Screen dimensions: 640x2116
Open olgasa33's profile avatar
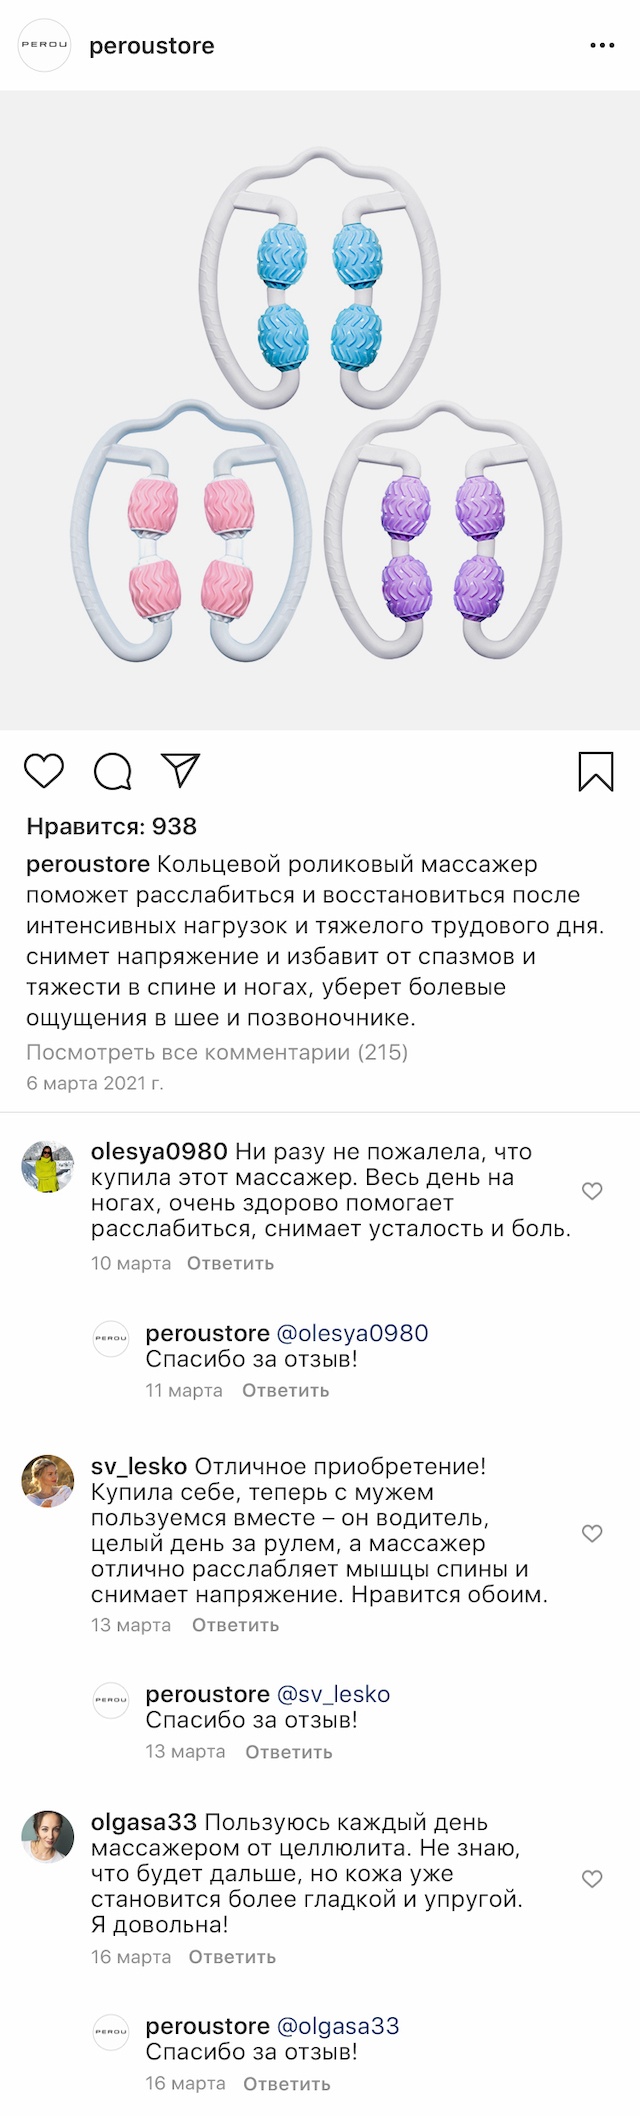pos(48,1836)
